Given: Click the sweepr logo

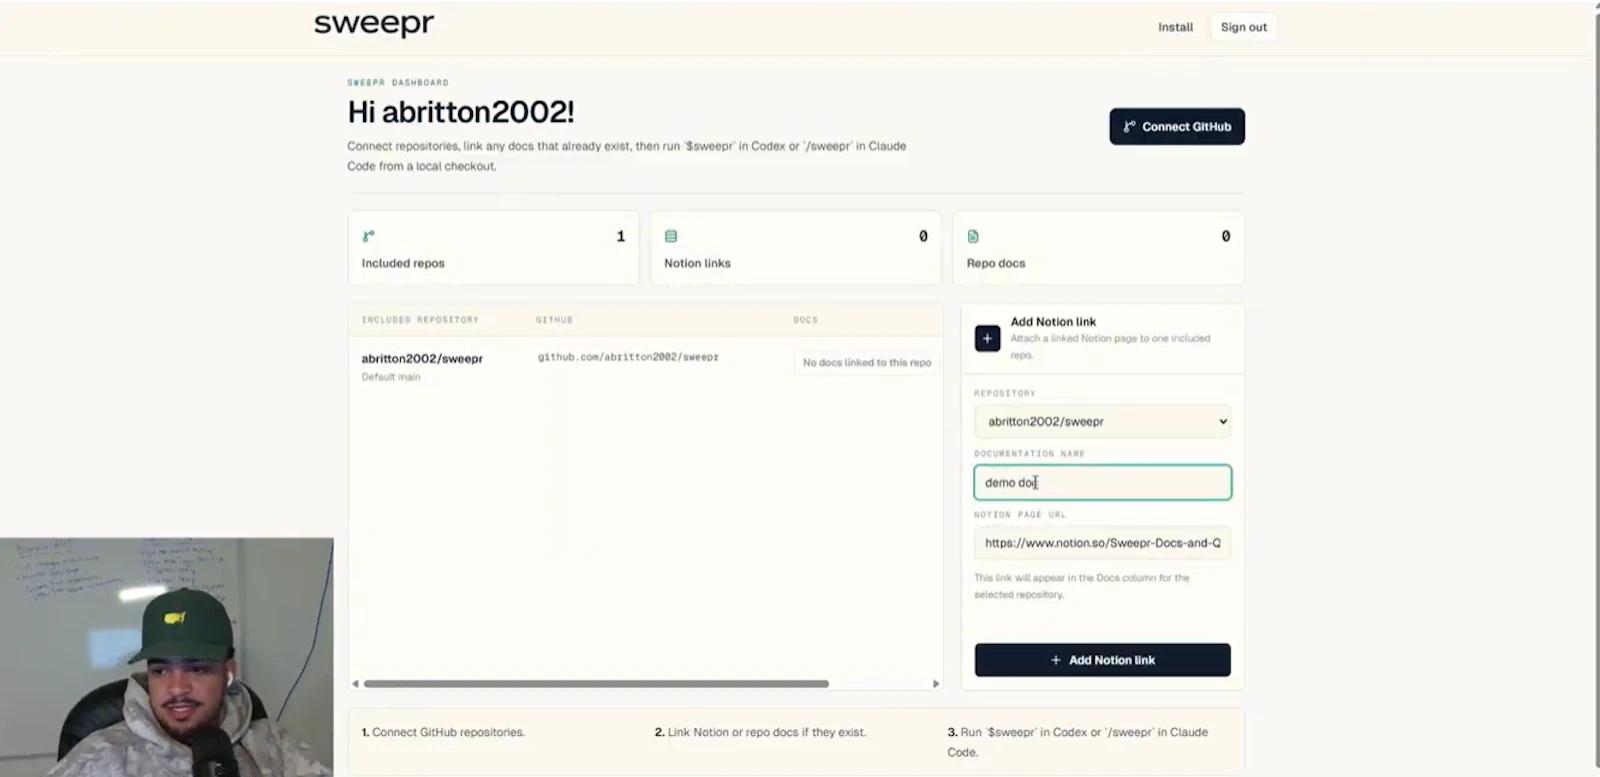Looking at the screenshot, I should 374,24.
